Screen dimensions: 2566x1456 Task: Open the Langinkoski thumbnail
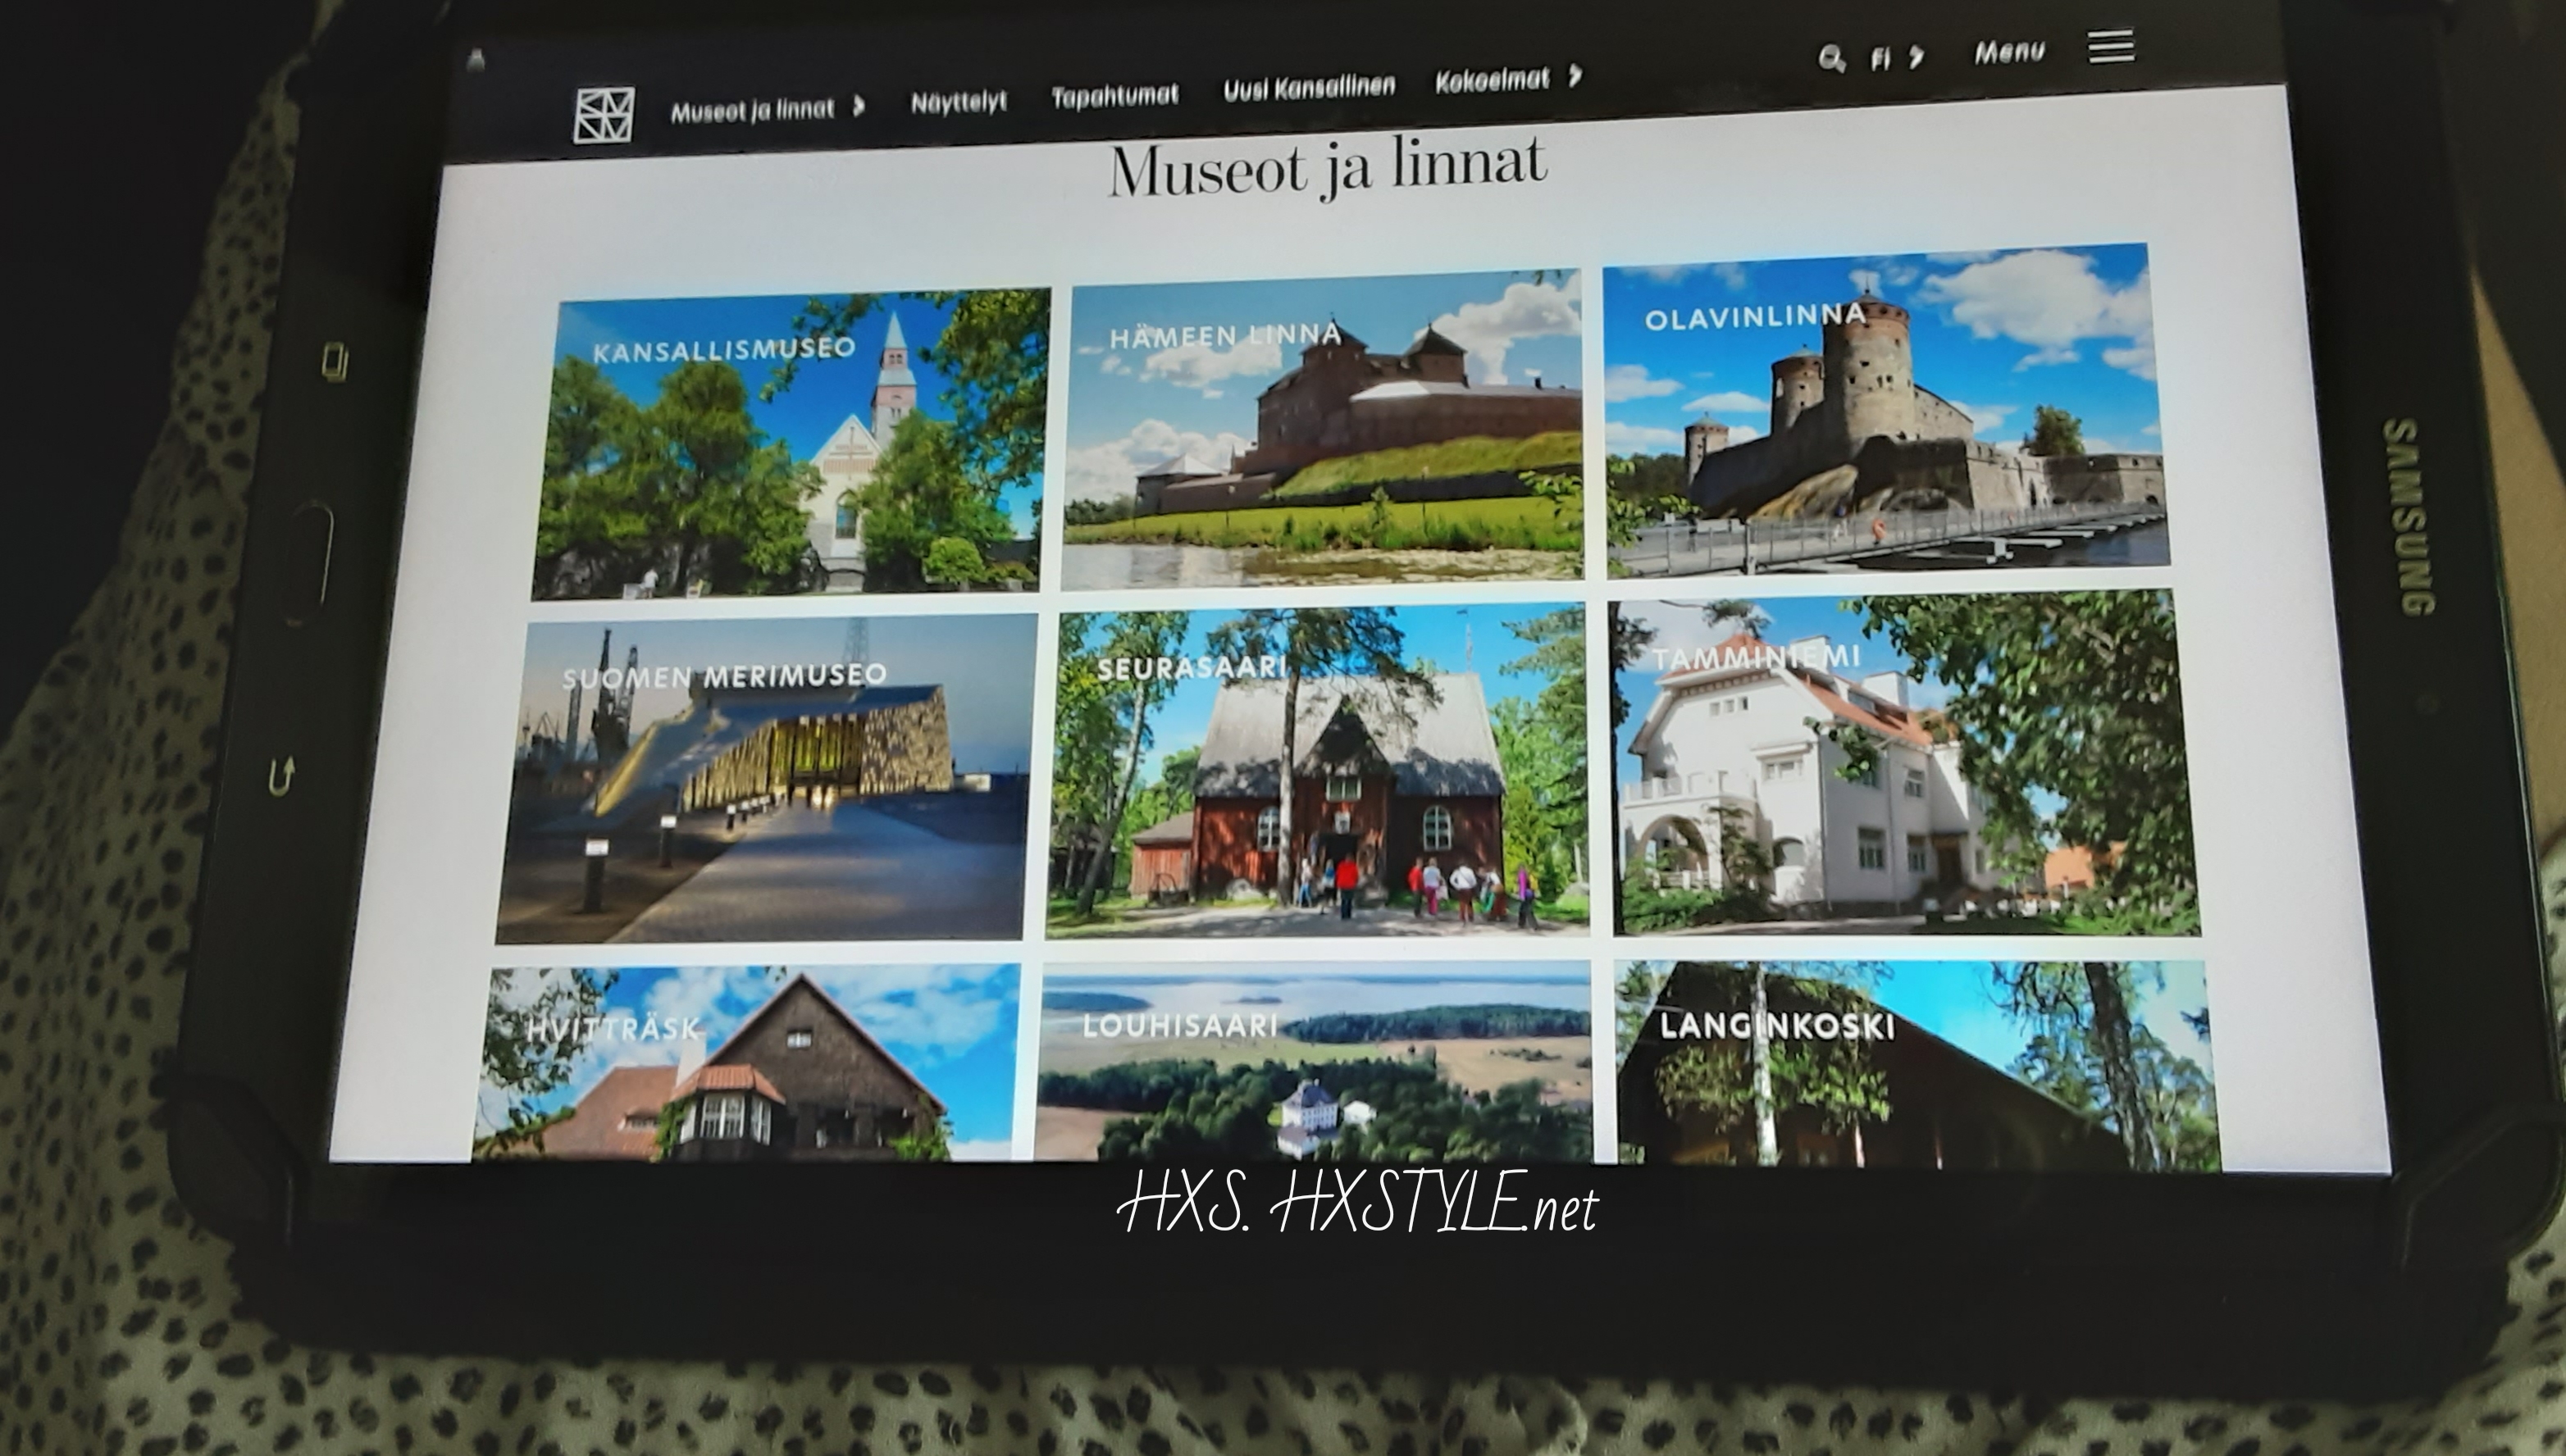coord(1915,1065)
